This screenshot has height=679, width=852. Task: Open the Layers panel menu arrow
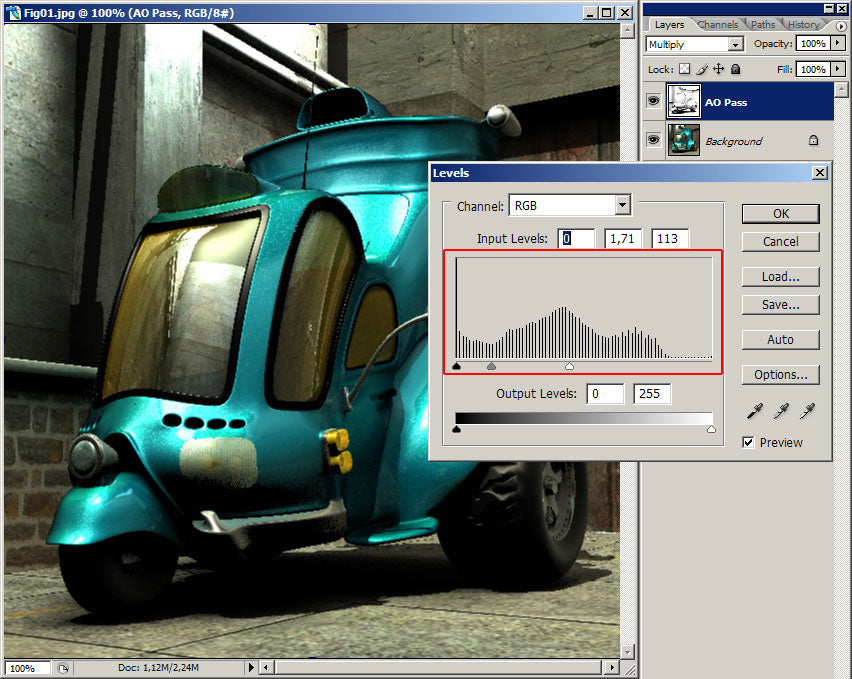tap(840, 25)
